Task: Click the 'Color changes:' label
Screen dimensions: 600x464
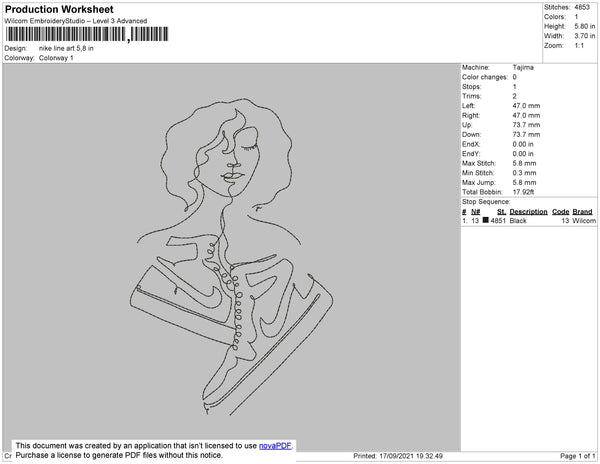Action: [485, 77]
